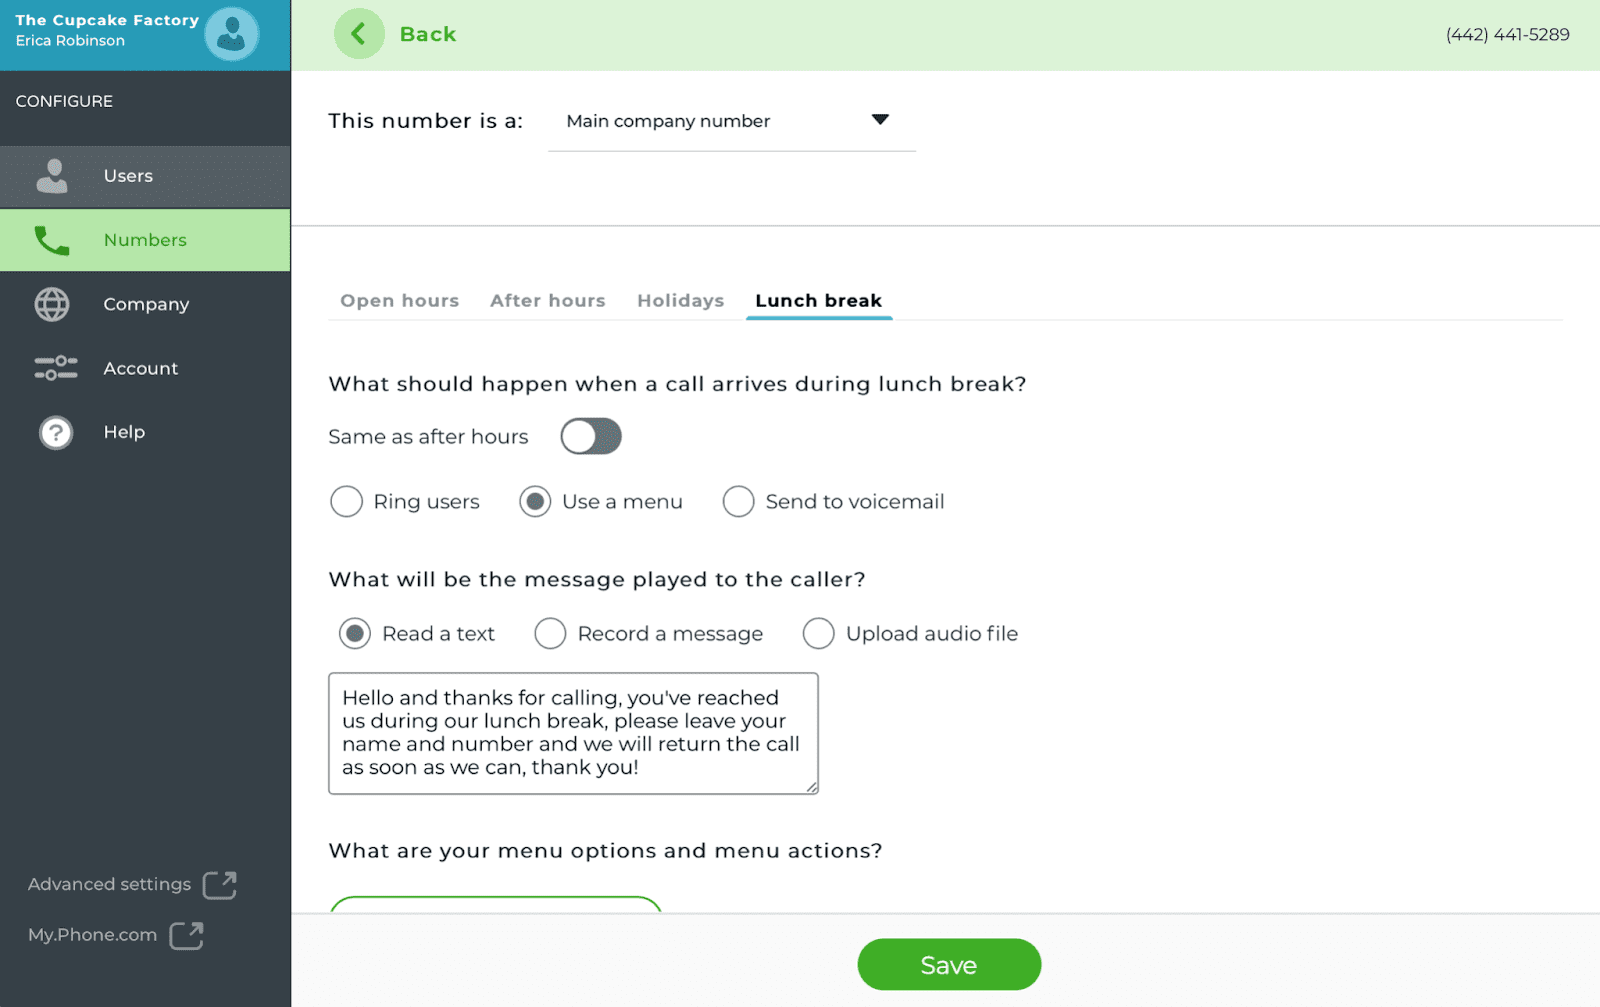
Task: Open My.Phone.com external link icon
Action: pyautogui.click(x=186, y=935)
